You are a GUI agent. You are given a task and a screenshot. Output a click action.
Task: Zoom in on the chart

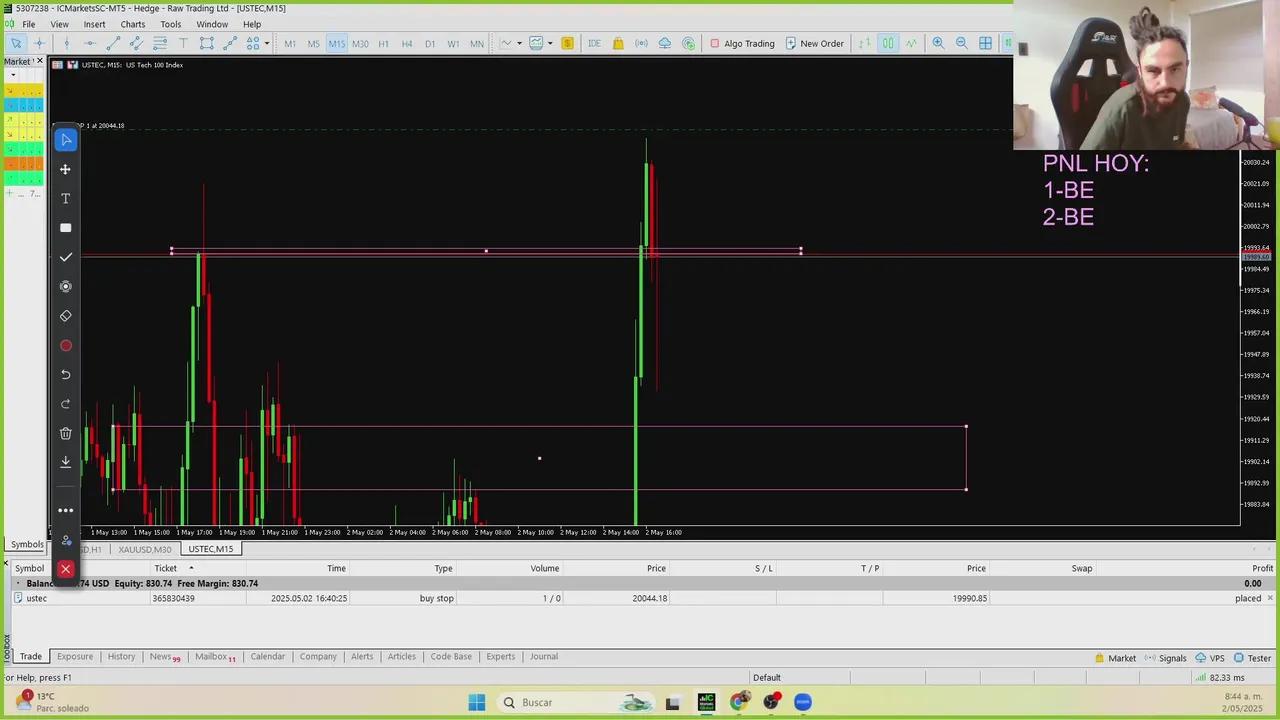click(938, 43)
